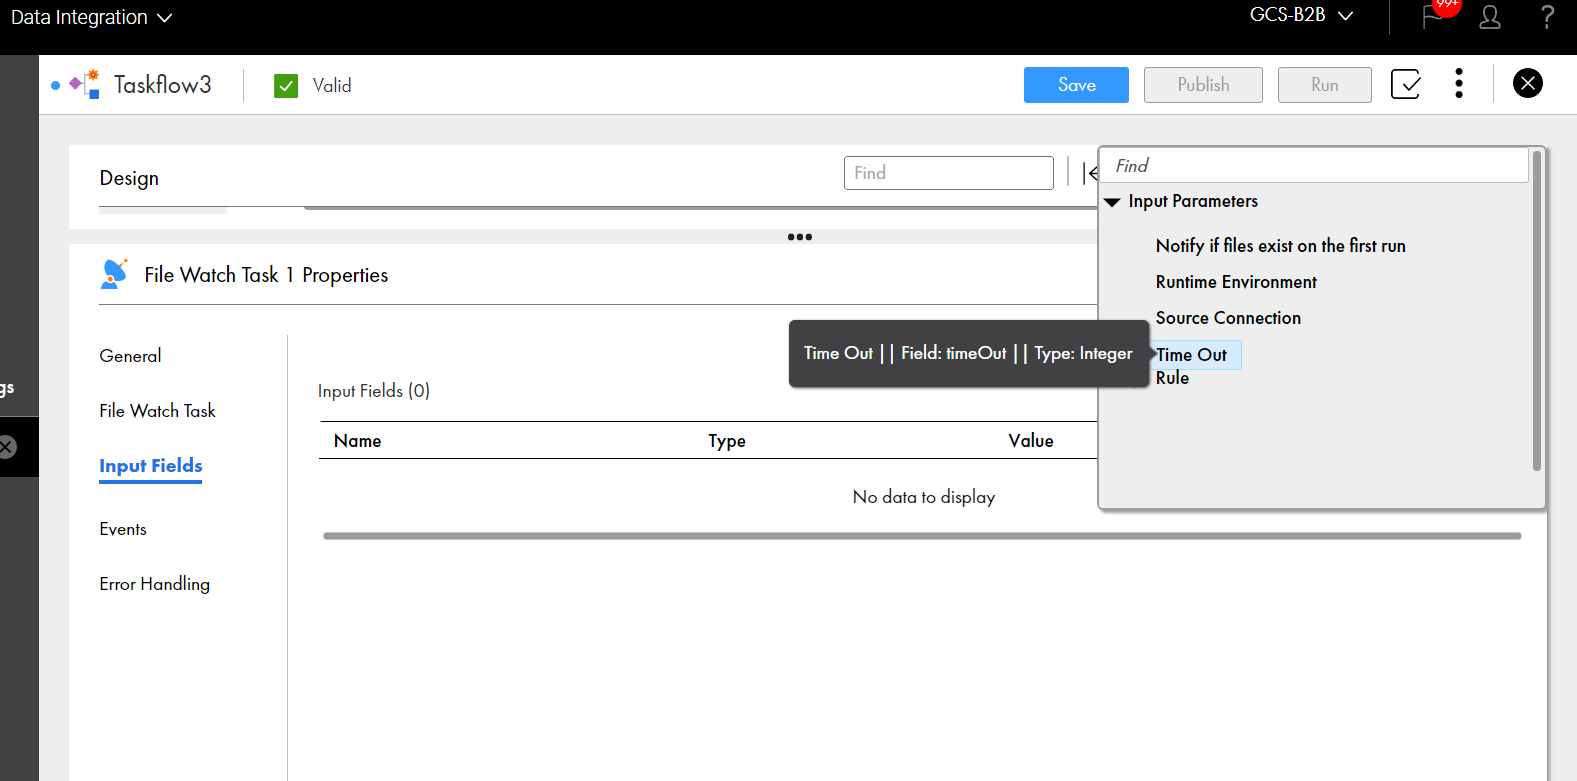Open the help question mark icon
This screenshot has width=1577, height=781.
(1547, 17)
